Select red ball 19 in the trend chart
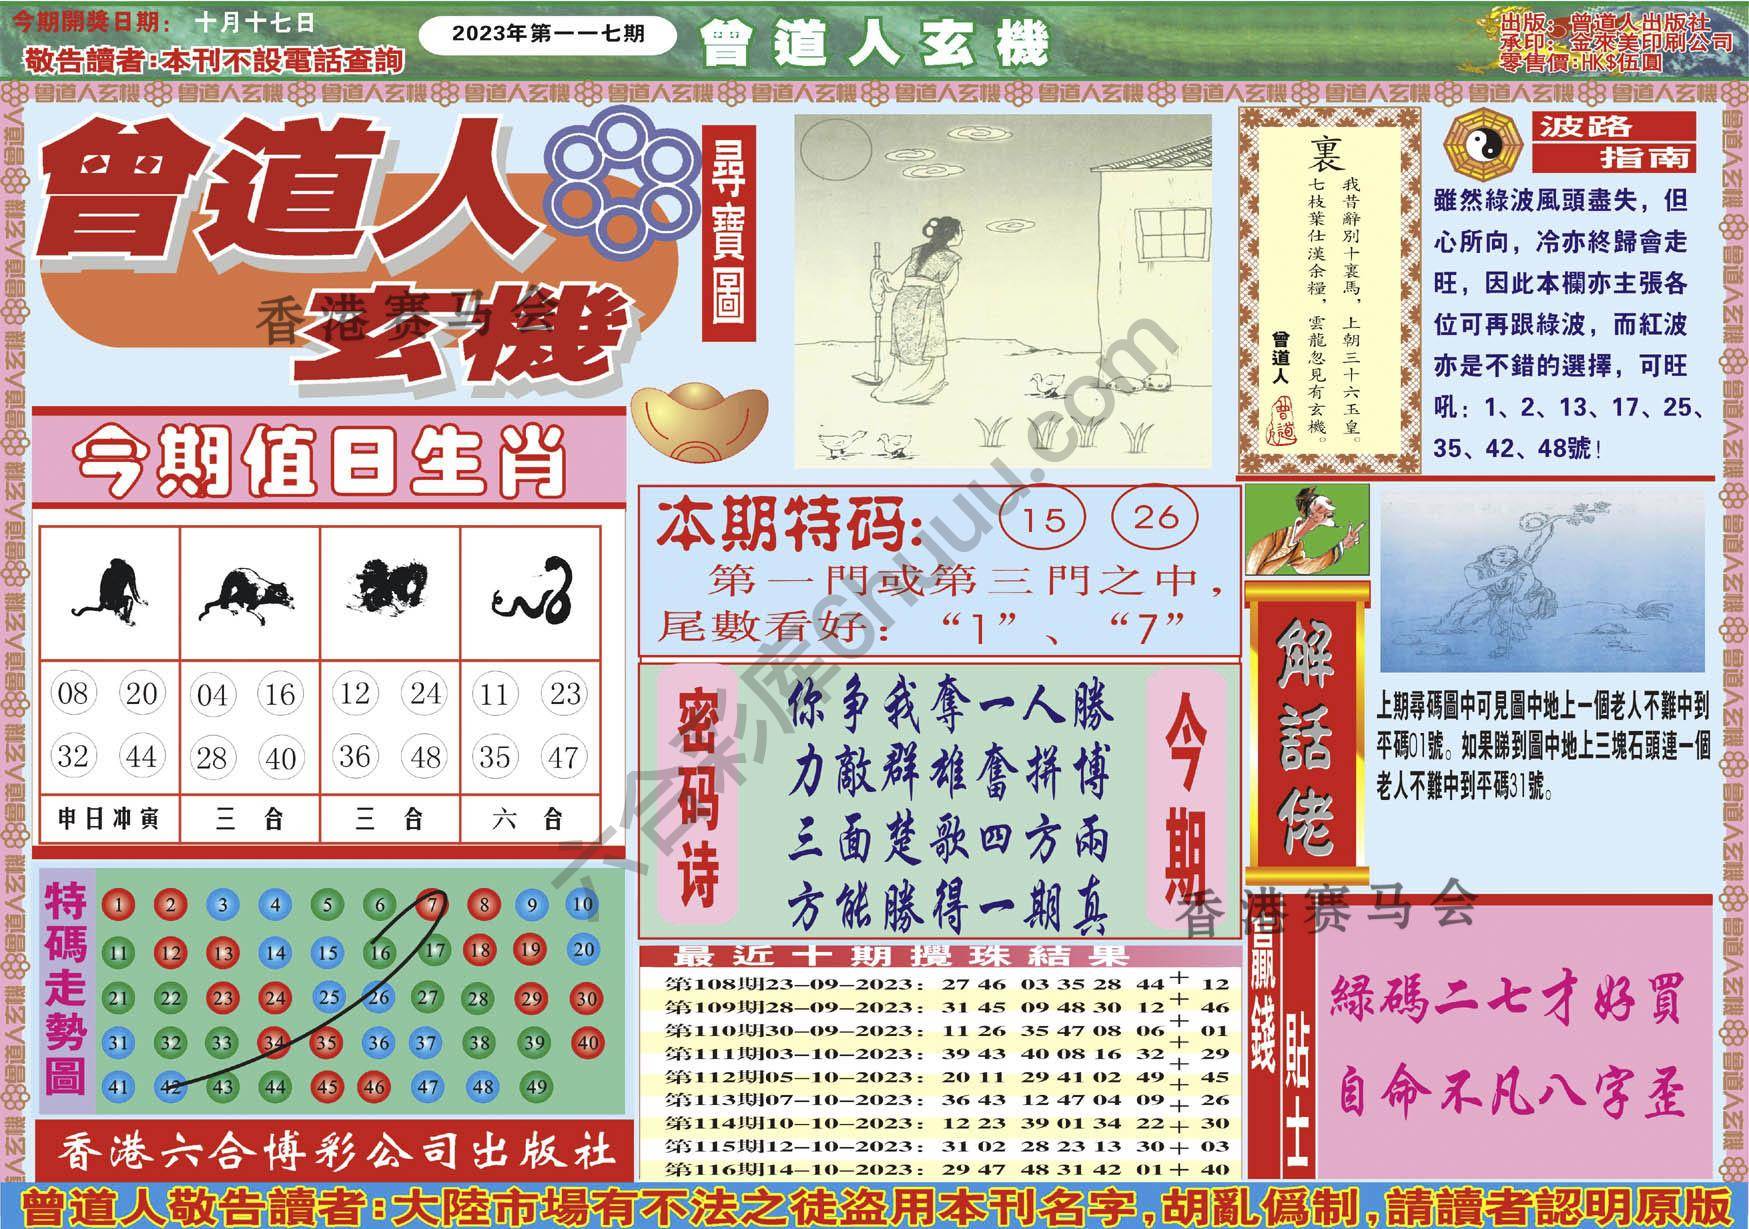Image resolution: width=1749 pixels, height=1229 pixels. (531, 951)
